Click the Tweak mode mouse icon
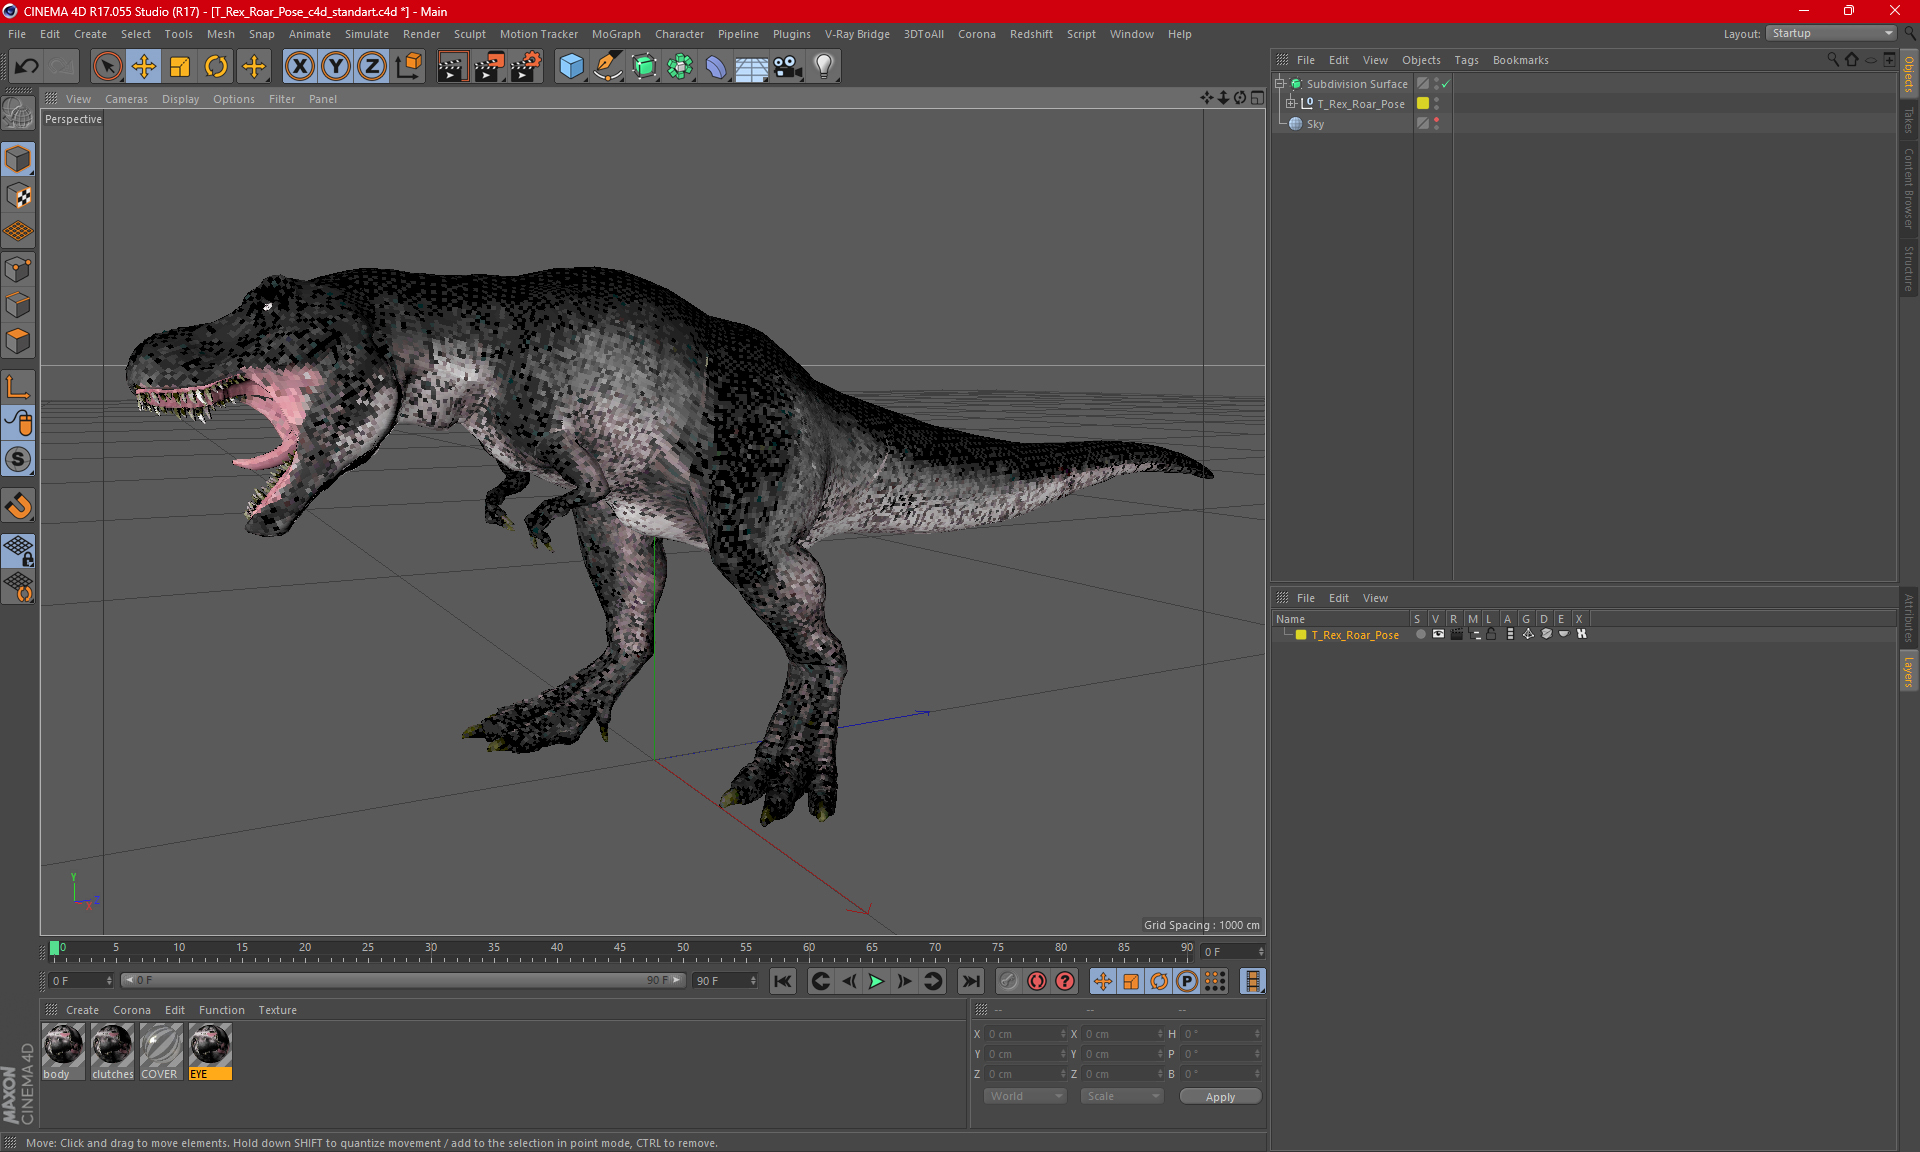This screenshot has height=1152, width=1920. (18, 423)
